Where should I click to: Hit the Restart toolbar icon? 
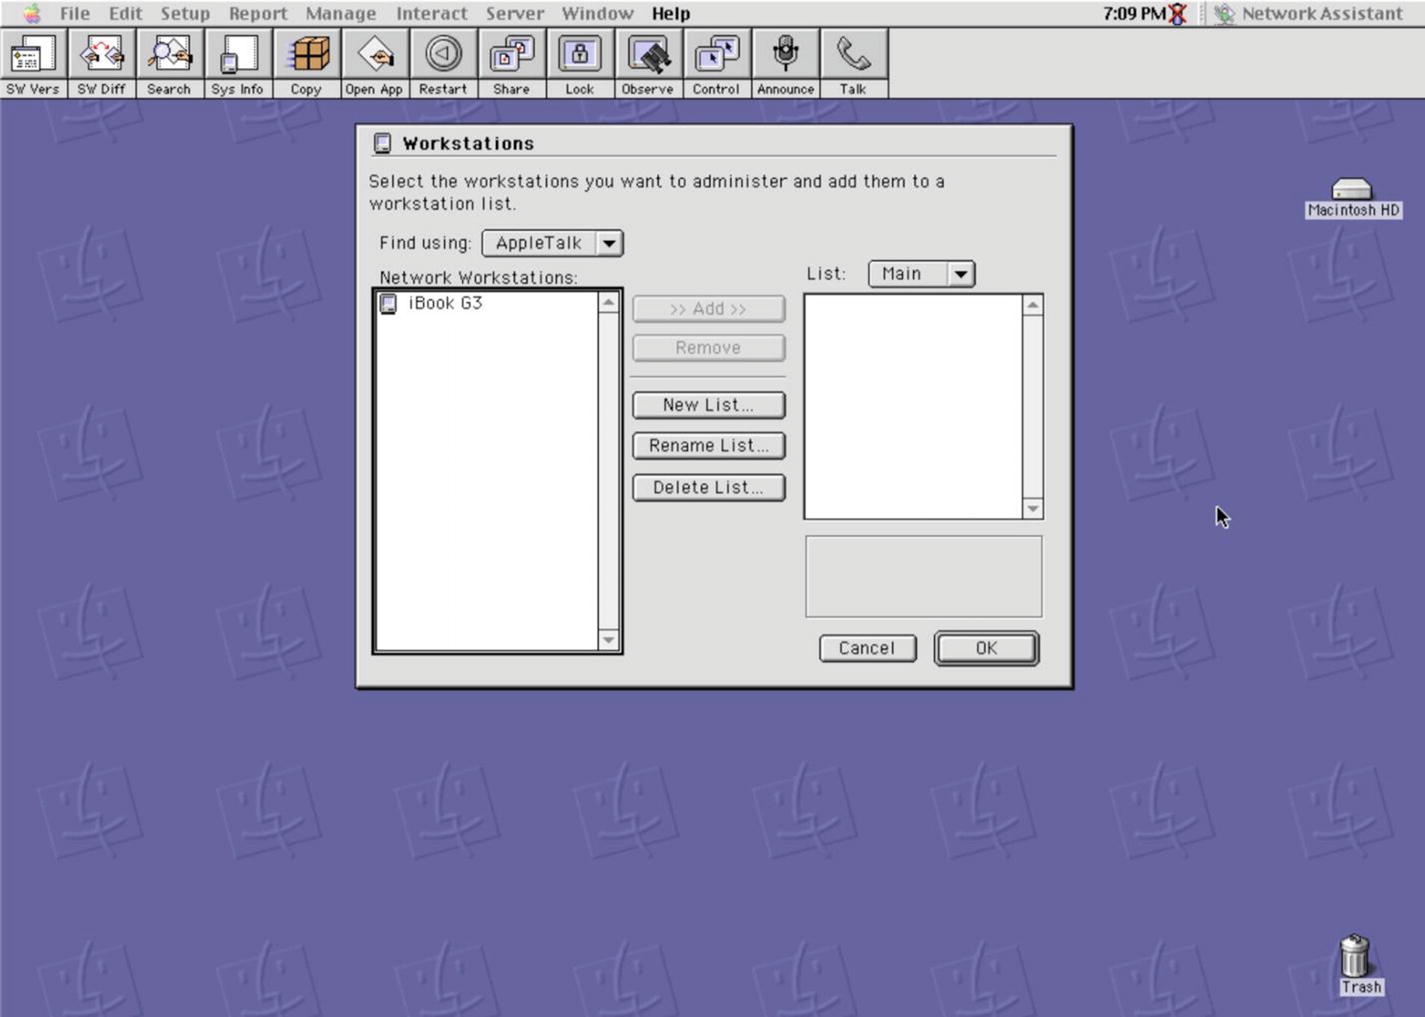(443, 63)
